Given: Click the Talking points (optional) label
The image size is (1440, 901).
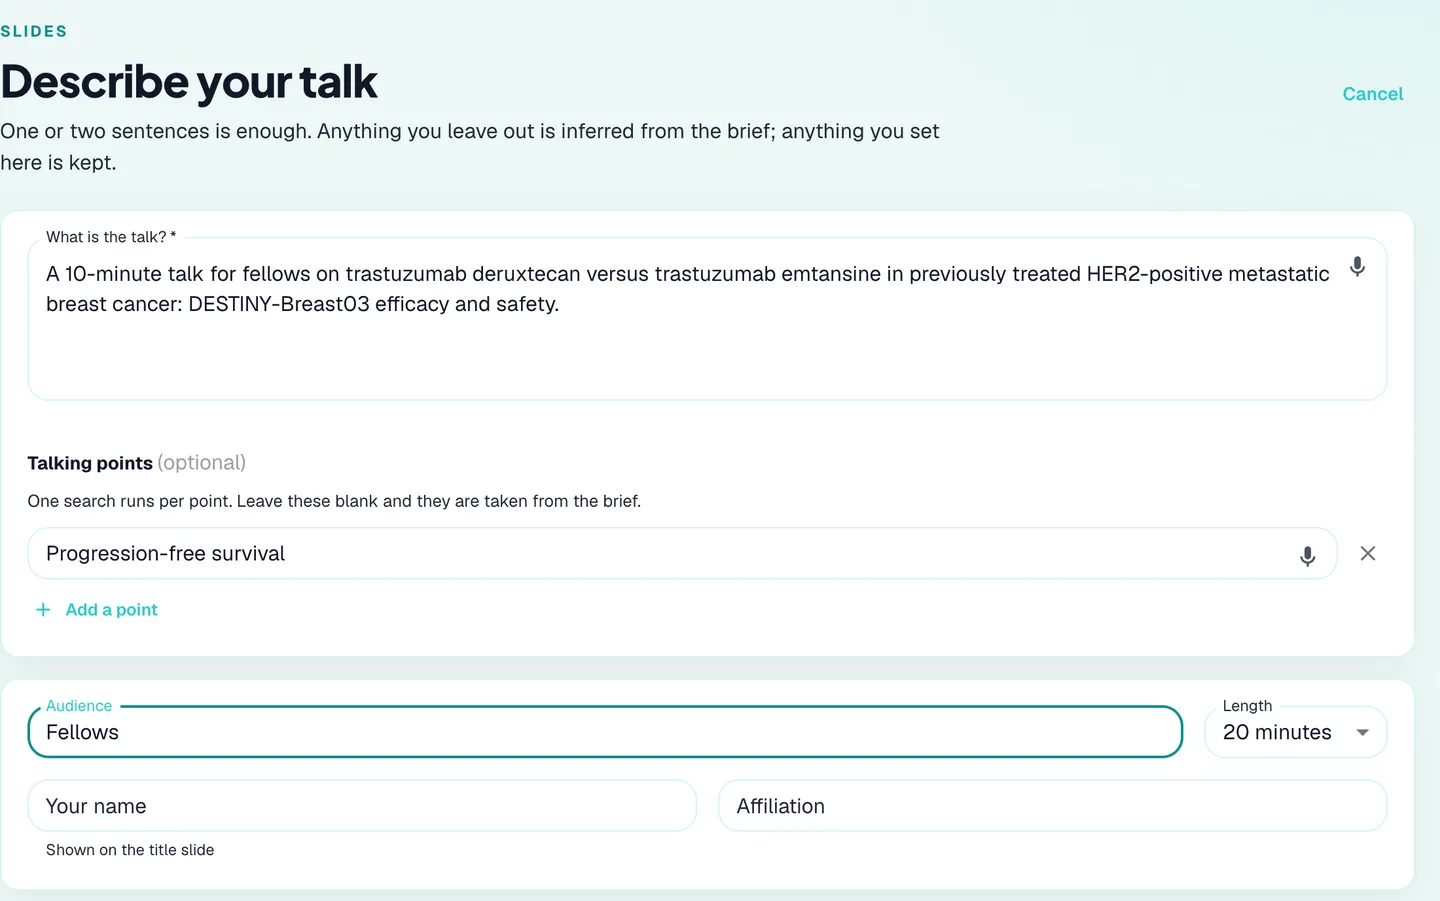Looking at the screenshot, I should (x=137, y=463).
